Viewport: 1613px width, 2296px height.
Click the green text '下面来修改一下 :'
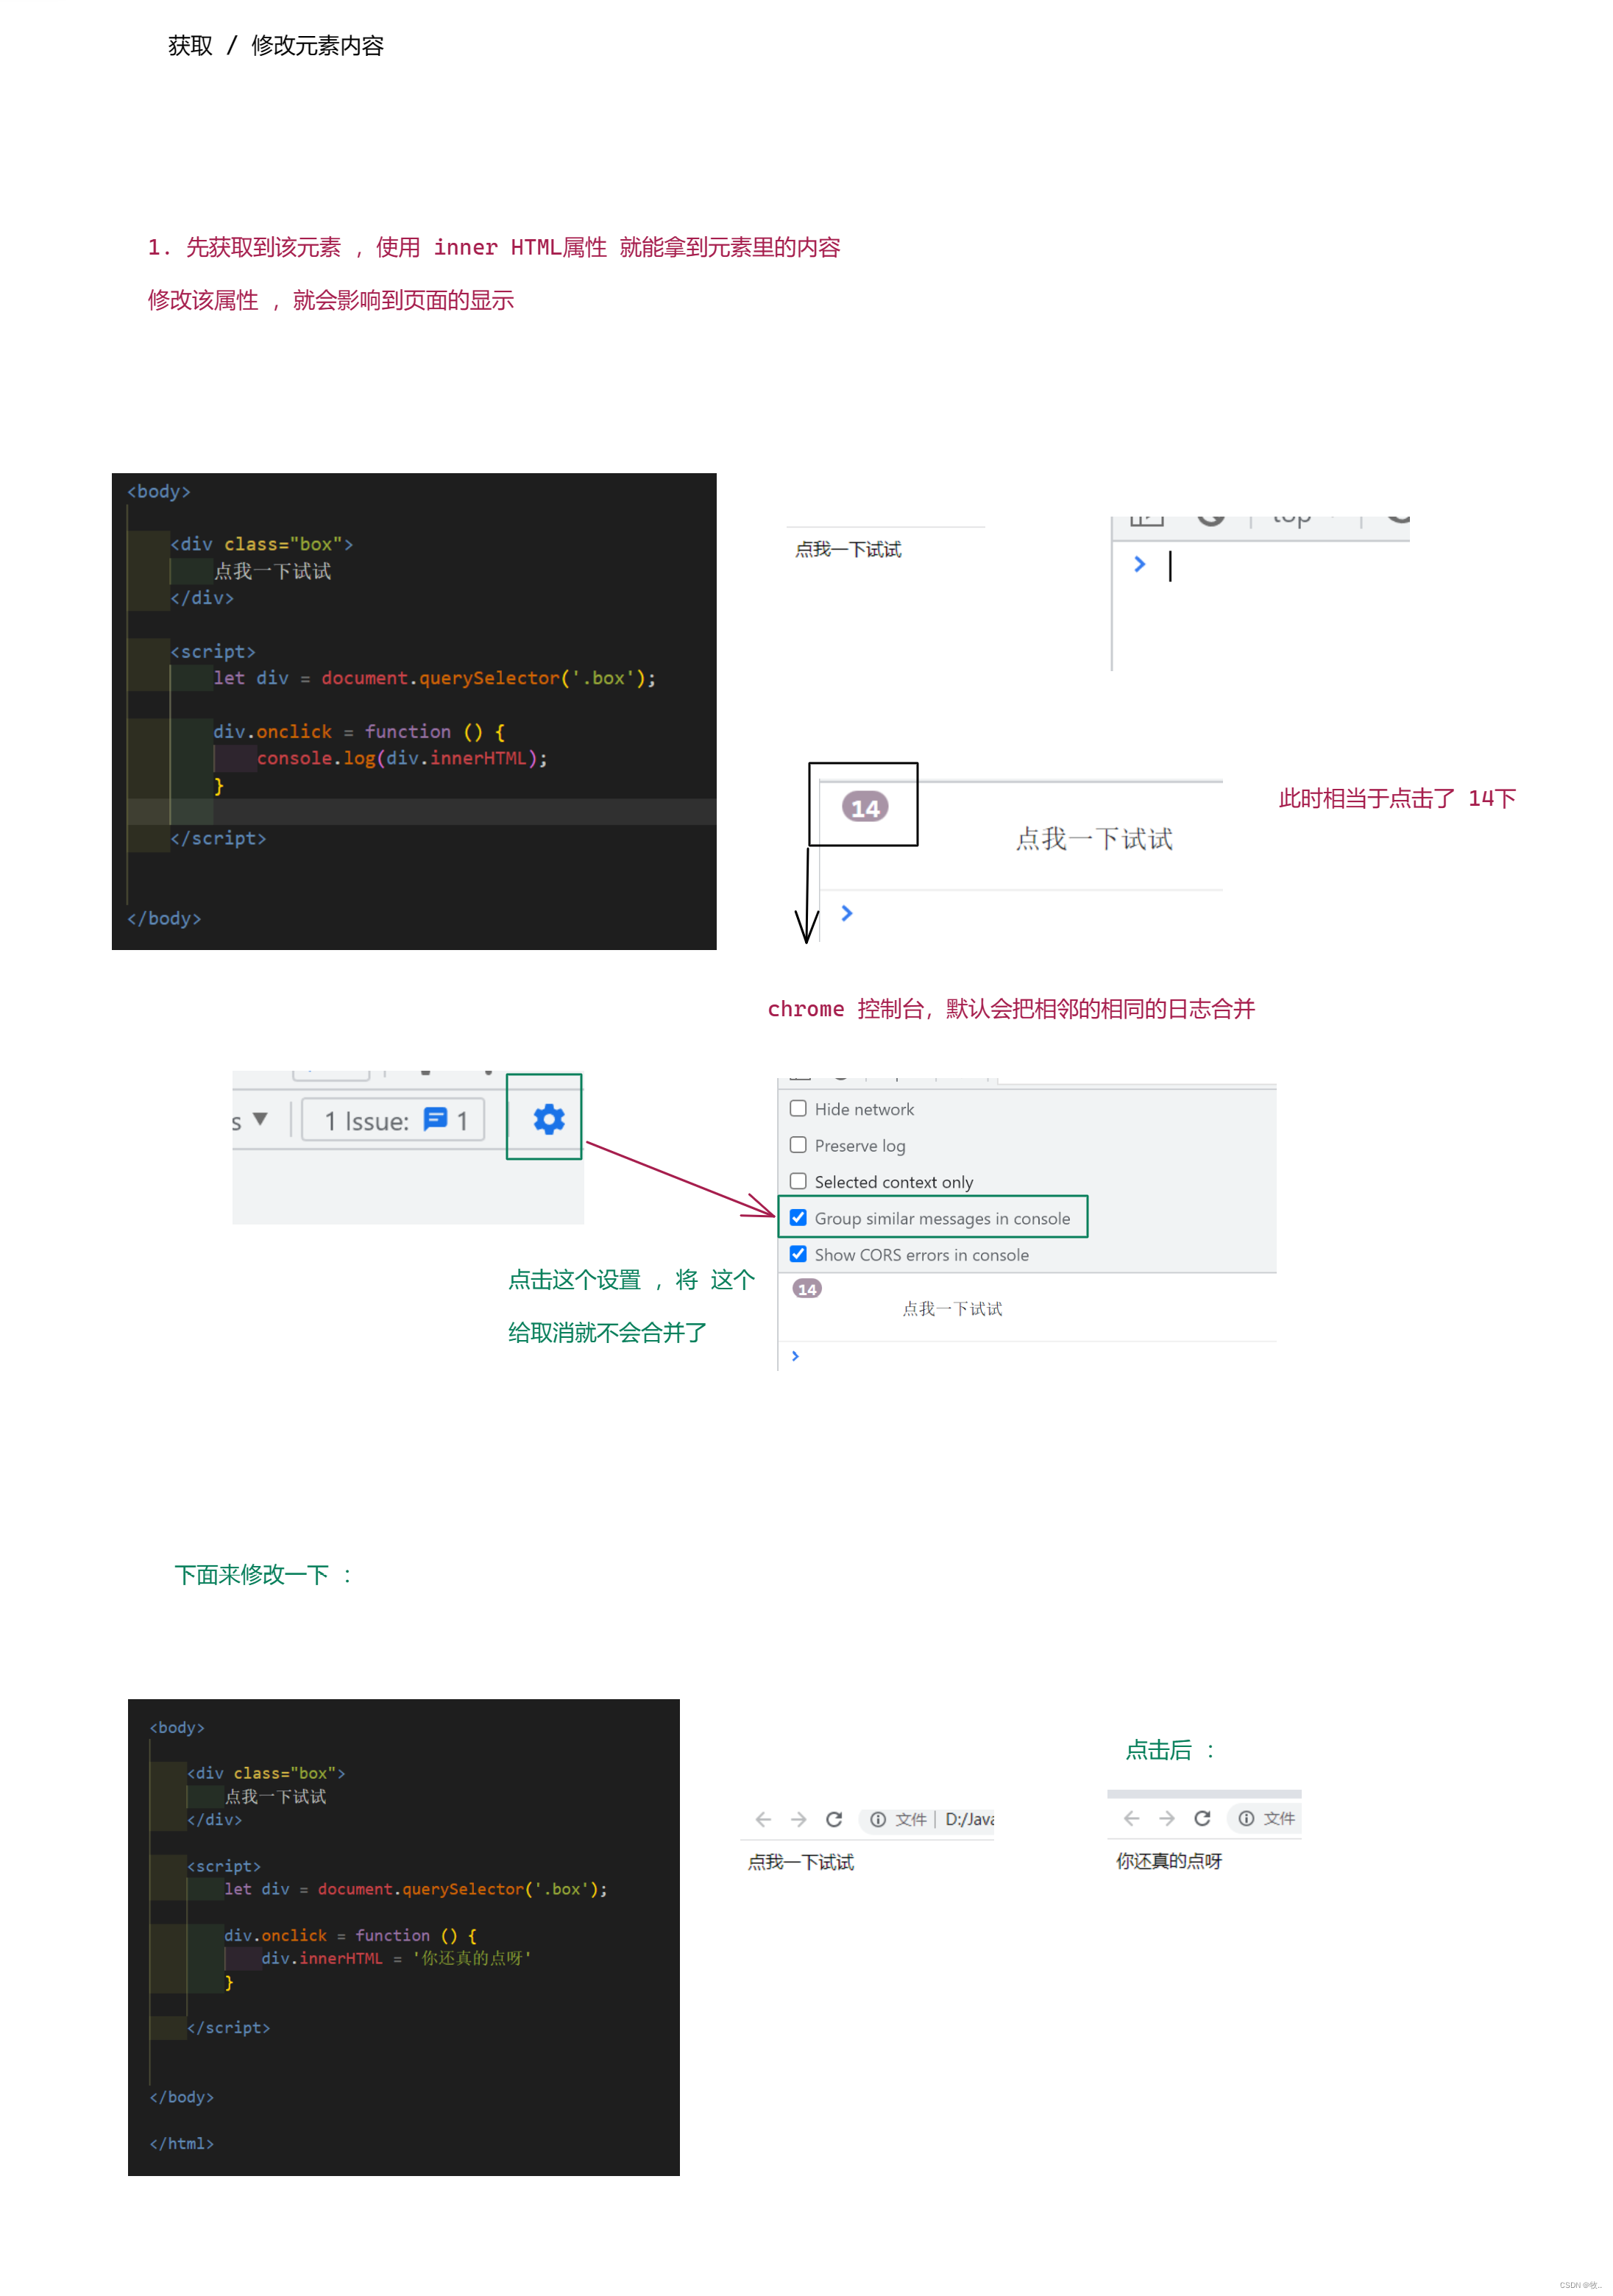click(264, 1575)
